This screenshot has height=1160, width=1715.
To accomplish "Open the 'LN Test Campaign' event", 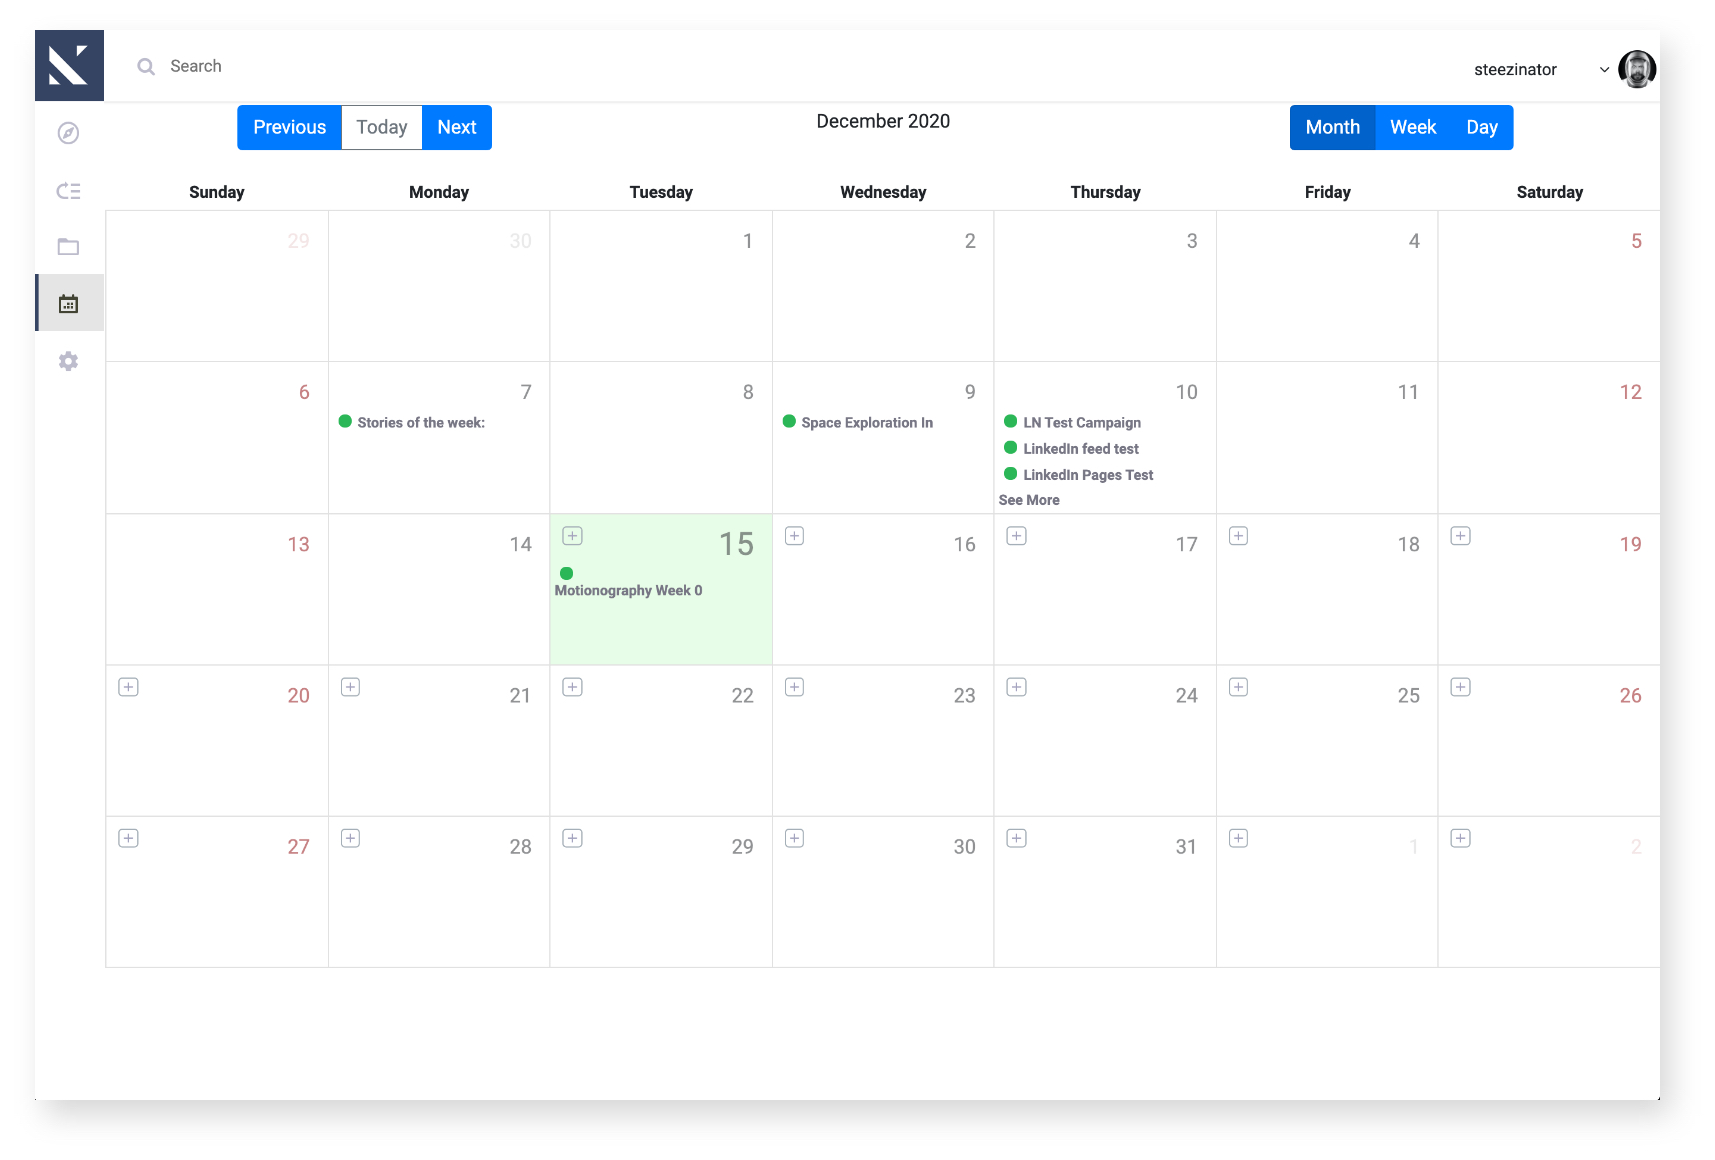I will pyautogui.click(x=1082, y=423).
